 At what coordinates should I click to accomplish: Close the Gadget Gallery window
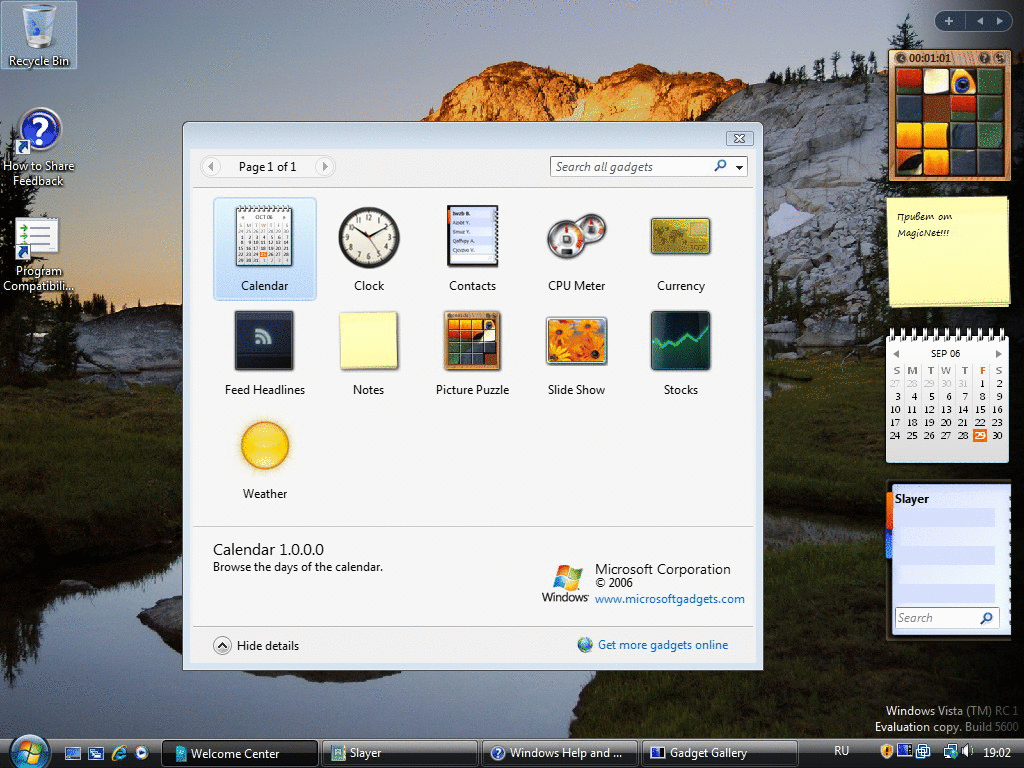pyautogui.click(x=739, y=138)
